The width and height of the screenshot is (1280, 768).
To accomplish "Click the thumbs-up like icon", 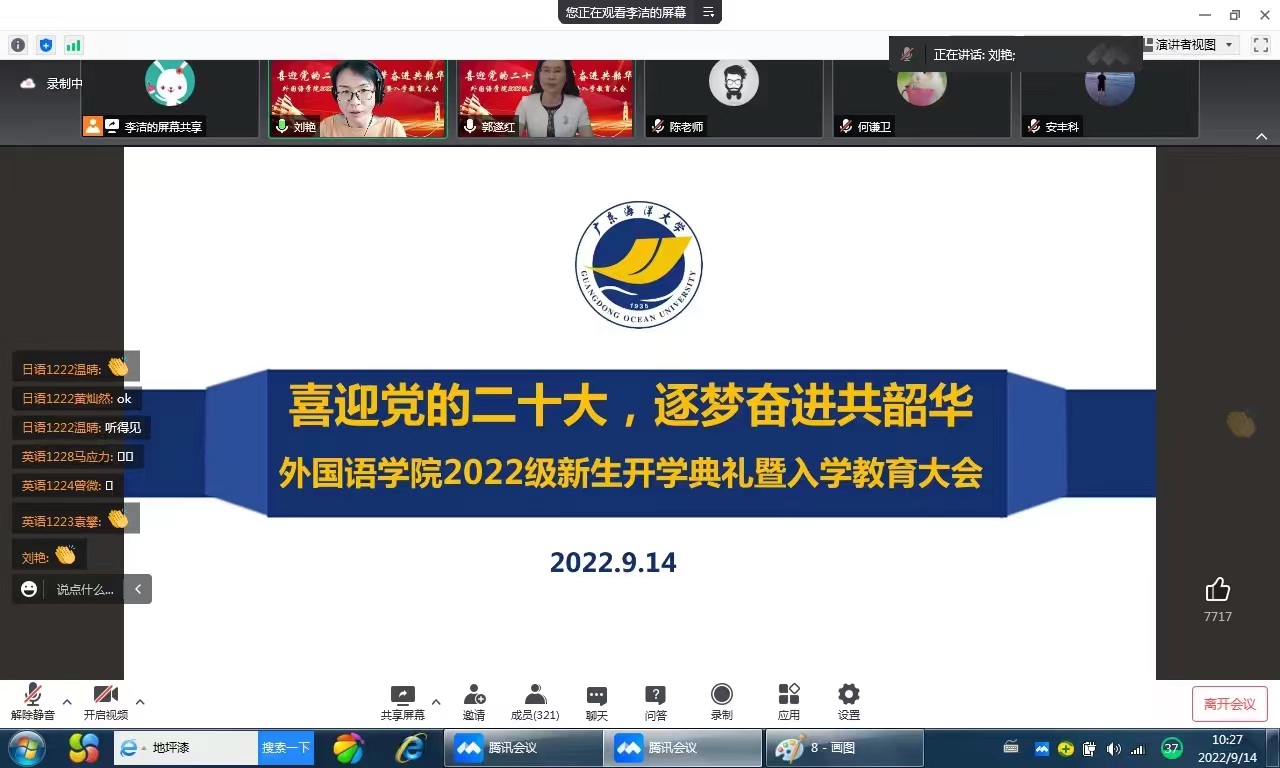I will 1217,590.
